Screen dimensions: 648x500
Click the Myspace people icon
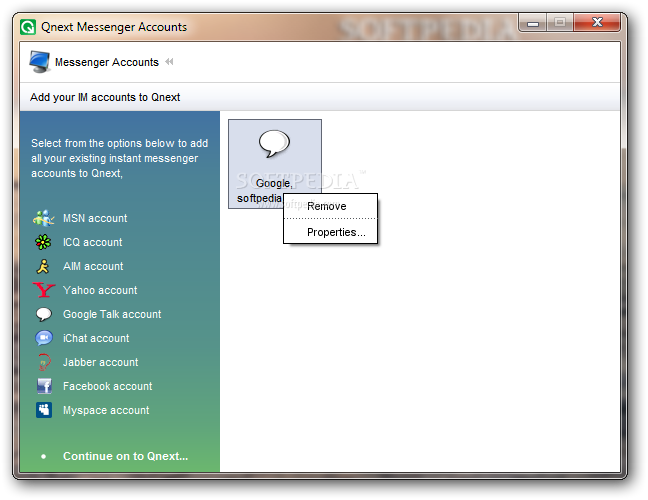click(x=44, y=410)
